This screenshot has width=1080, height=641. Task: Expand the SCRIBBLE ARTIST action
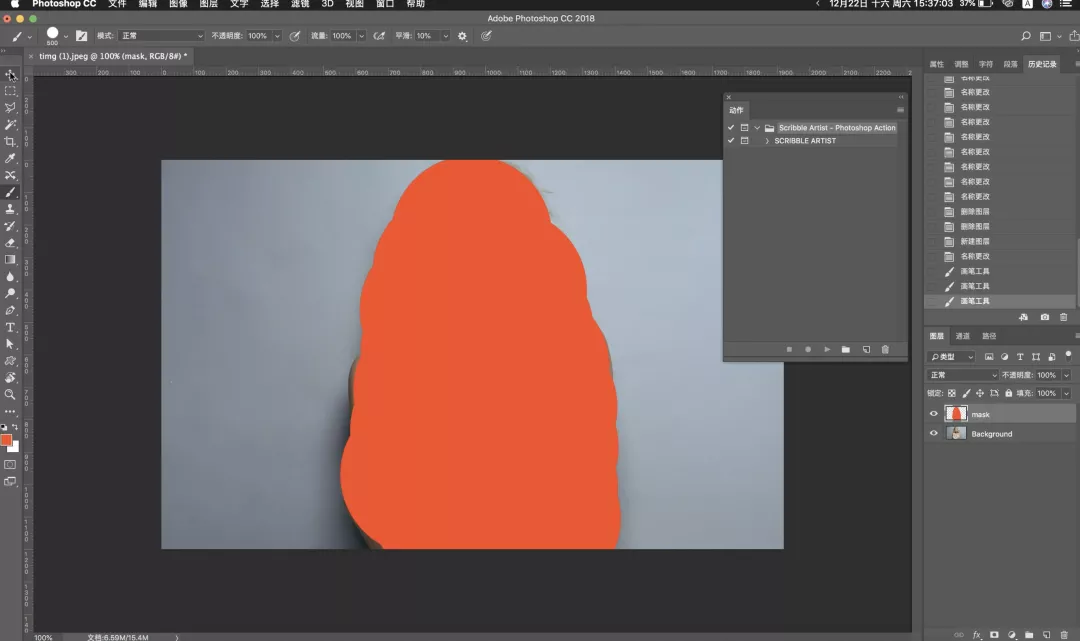click(767, 140)
